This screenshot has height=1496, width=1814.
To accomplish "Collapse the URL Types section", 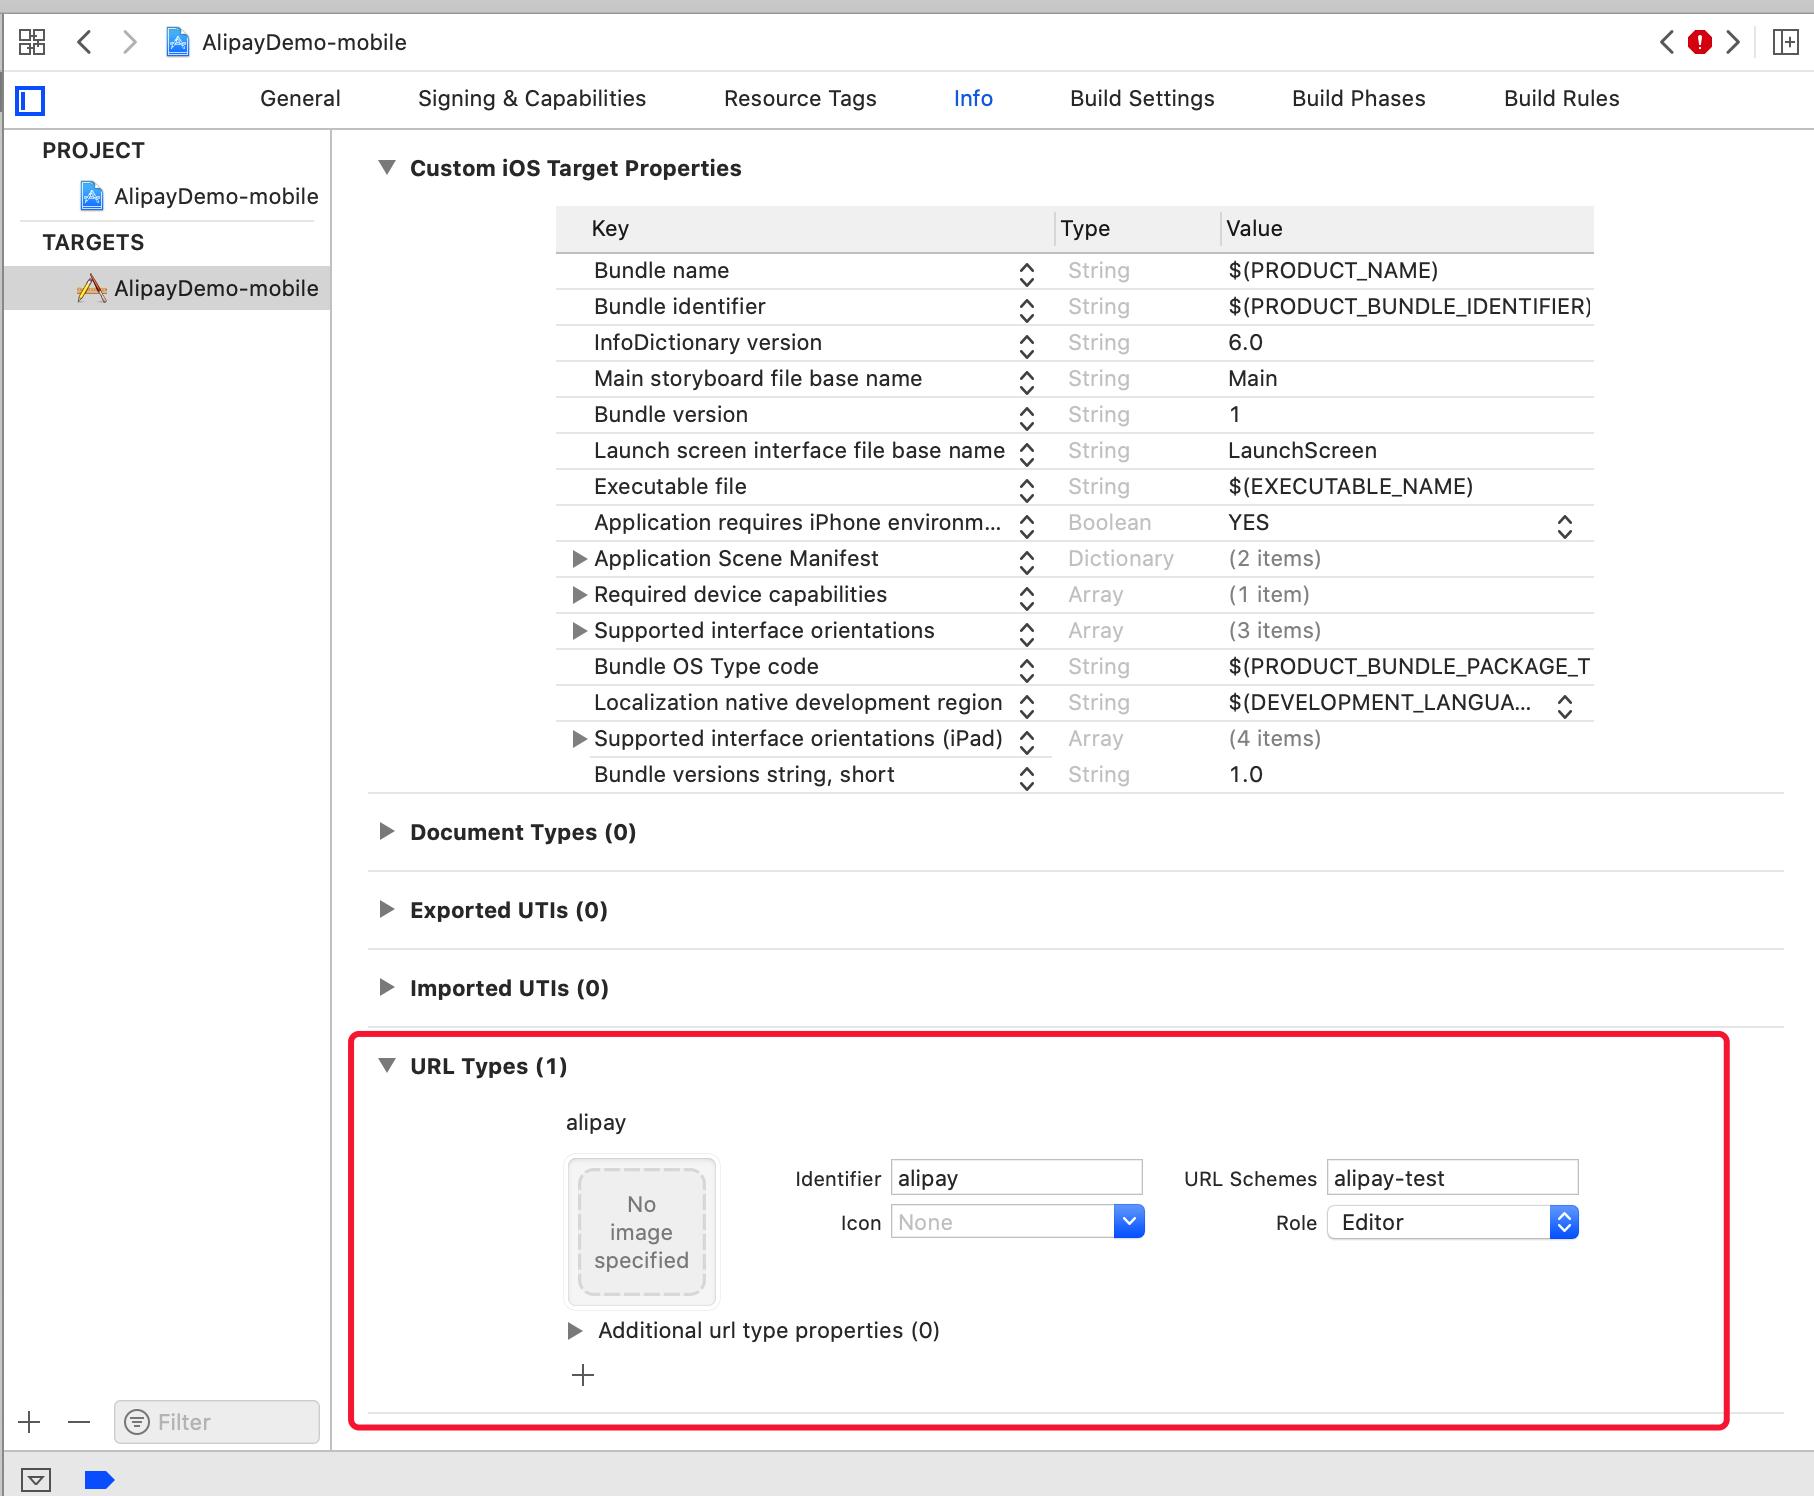I will point(387,1066).
